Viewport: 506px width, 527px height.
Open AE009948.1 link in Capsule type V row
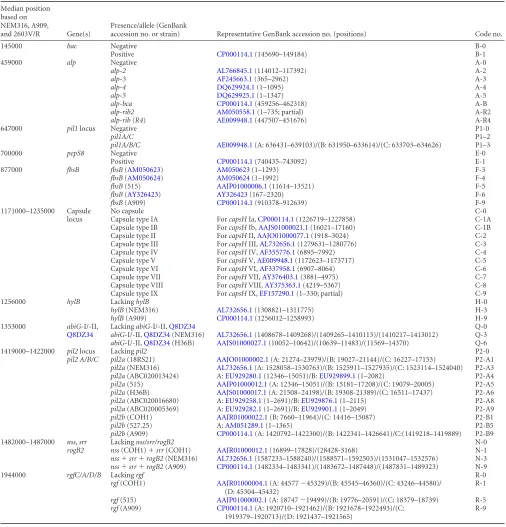coord(275,260)
